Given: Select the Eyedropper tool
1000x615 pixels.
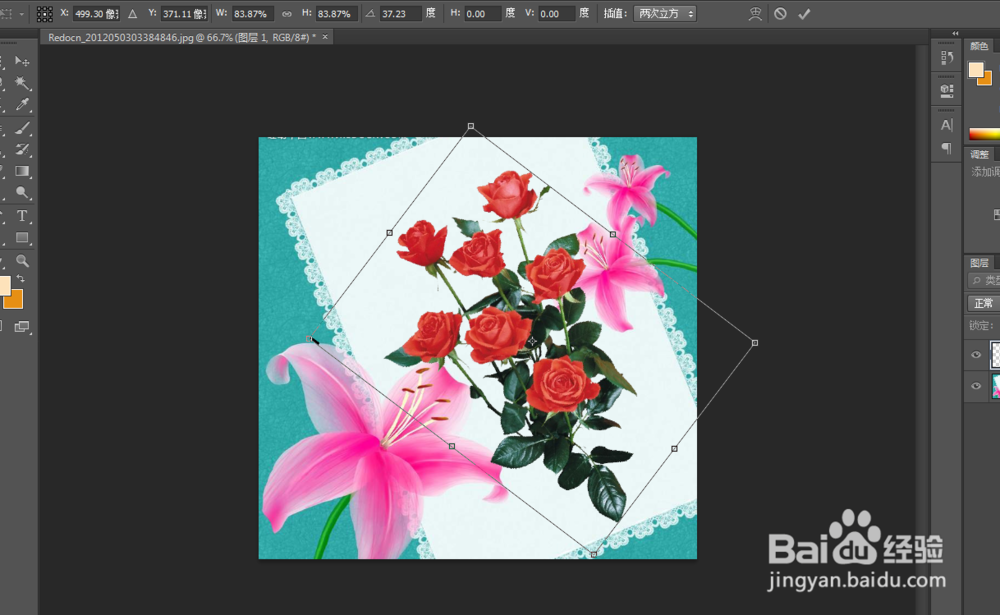Looking at the screenshot, I should (x=22, y=104).
